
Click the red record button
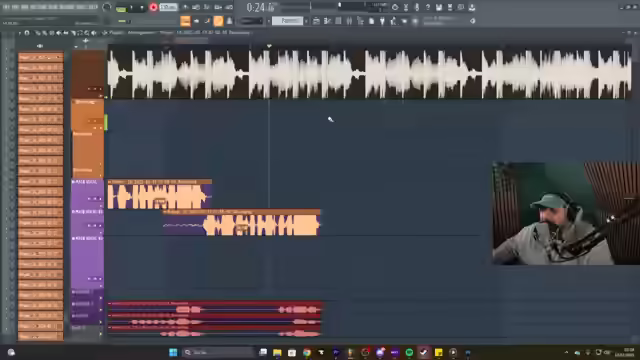pyautogui.click(x=153, y=7)
